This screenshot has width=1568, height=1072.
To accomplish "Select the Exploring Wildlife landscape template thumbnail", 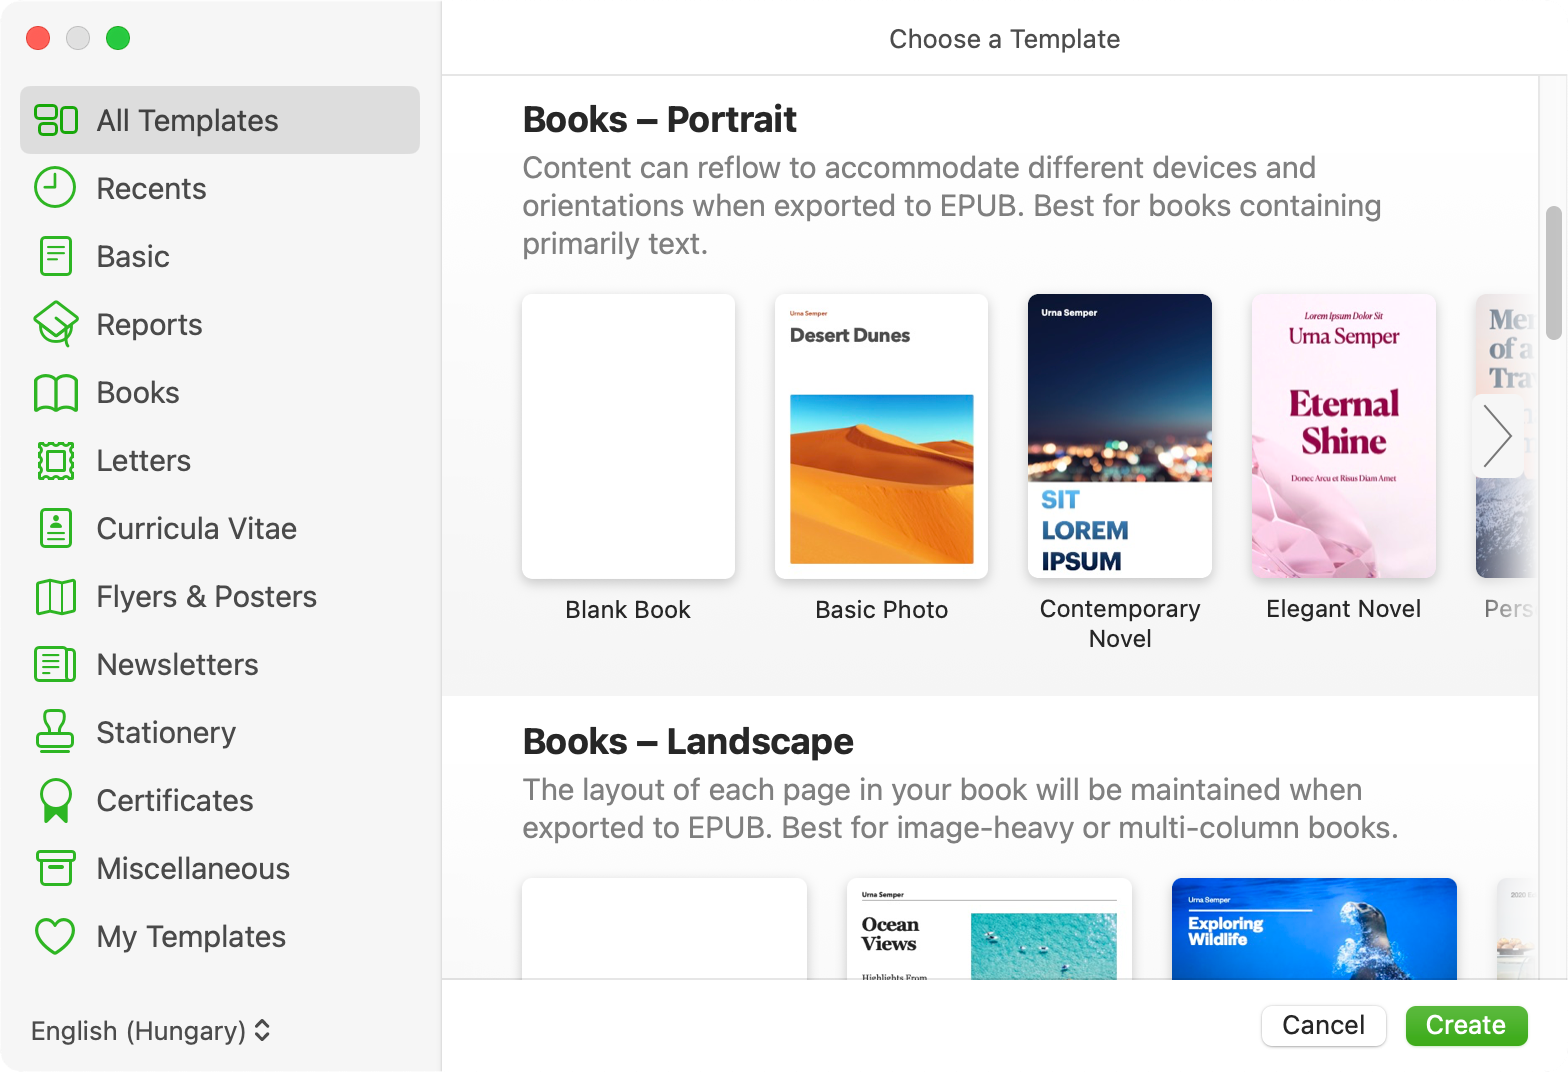I will click(1314, 928).
